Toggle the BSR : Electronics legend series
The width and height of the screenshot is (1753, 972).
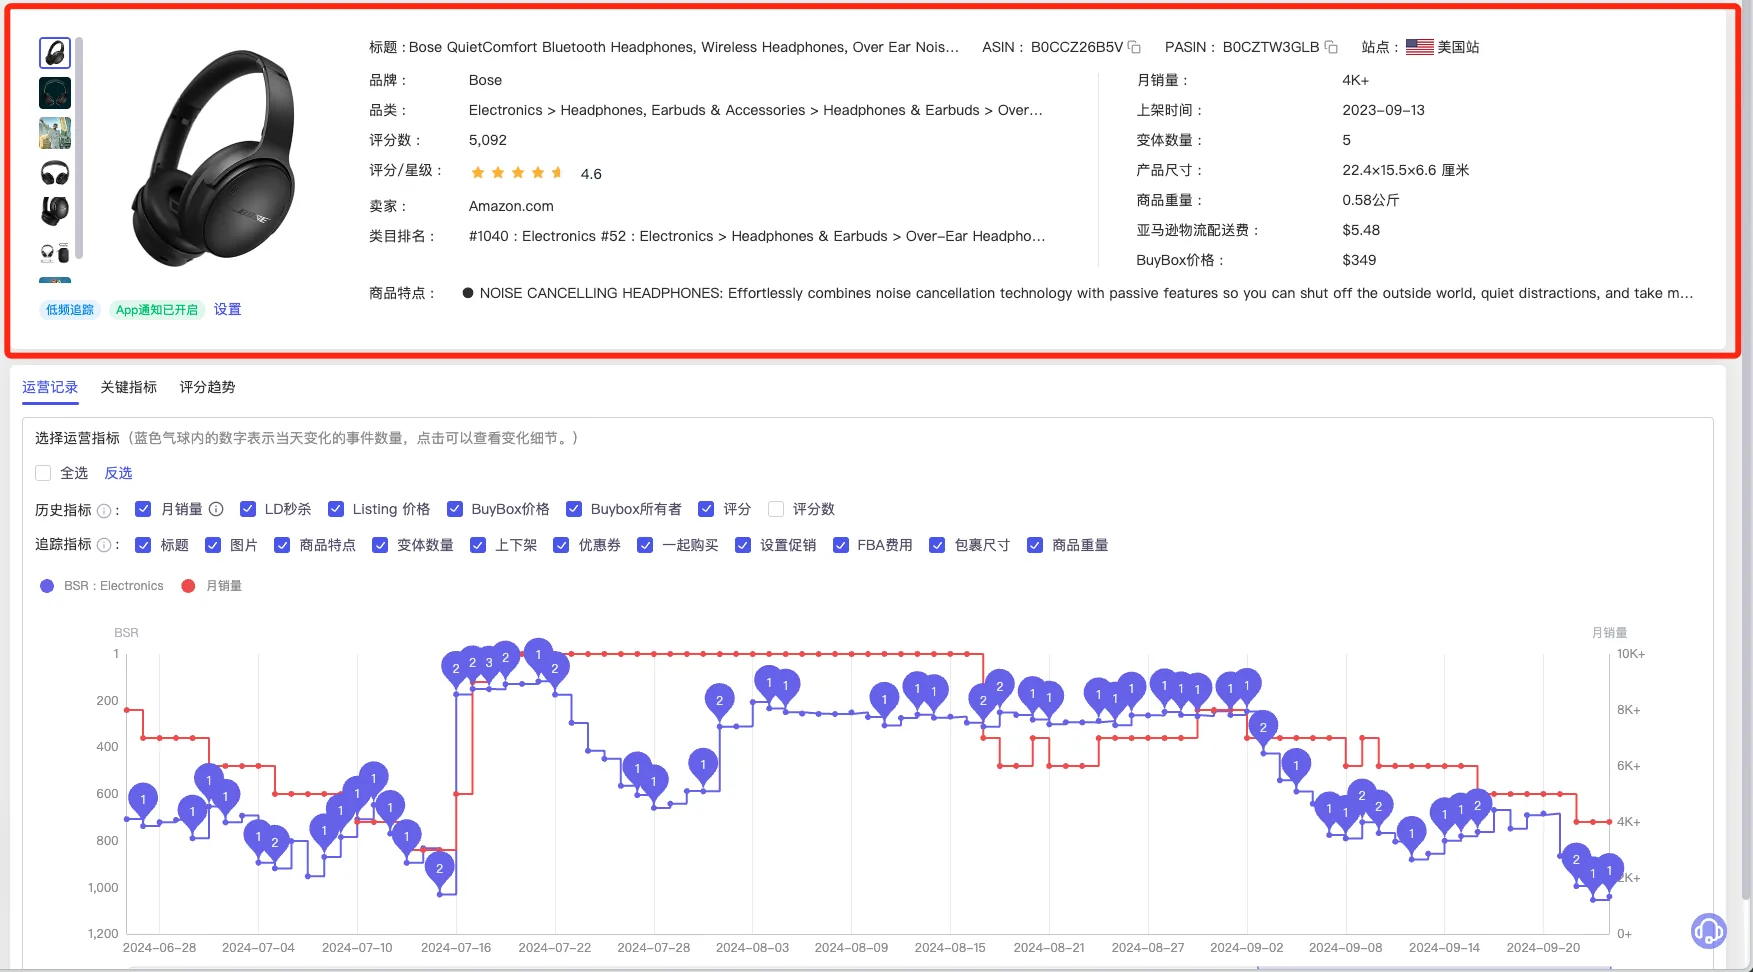click(x=102, y=586)
